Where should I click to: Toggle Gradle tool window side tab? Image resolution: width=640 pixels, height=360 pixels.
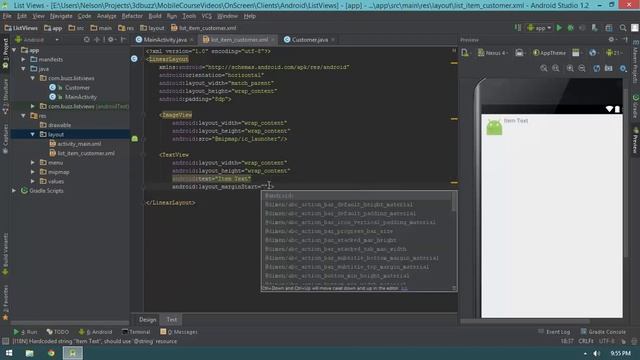pos(636,107)
